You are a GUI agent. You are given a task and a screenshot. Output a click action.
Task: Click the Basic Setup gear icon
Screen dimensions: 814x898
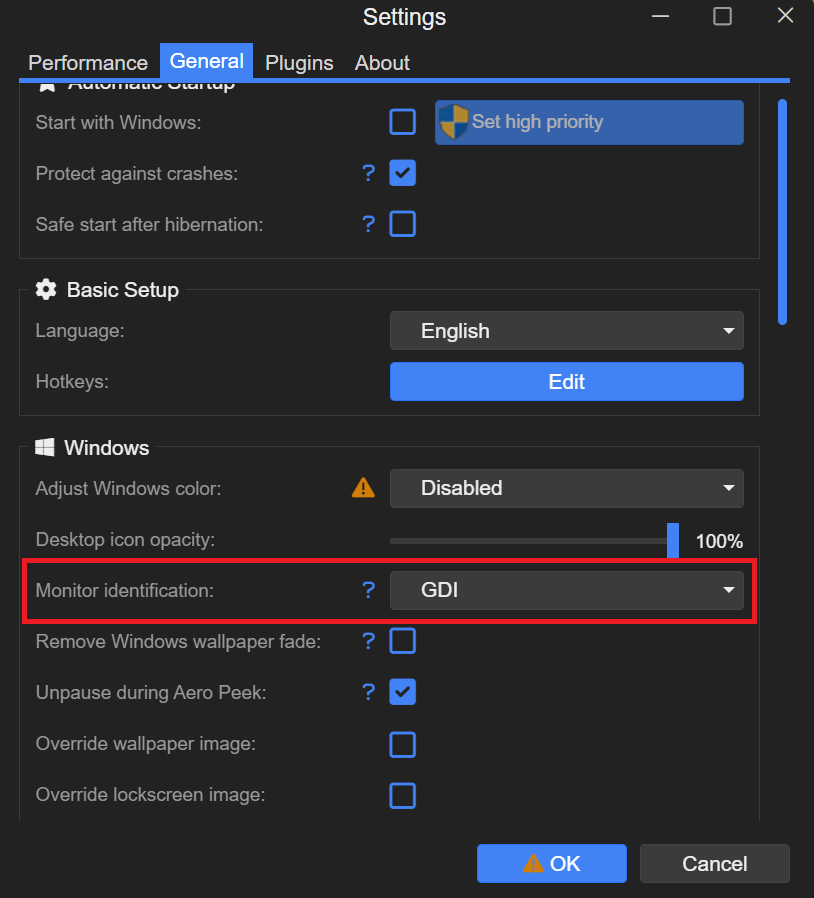[45, 290]
